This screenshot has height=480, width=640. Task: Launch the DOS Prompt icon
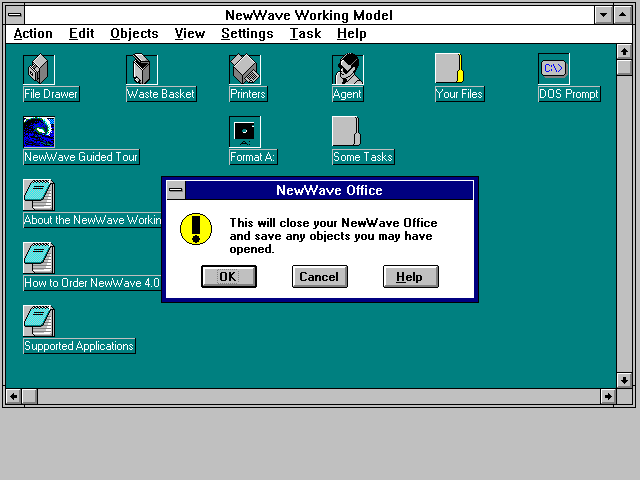point(554,69)
